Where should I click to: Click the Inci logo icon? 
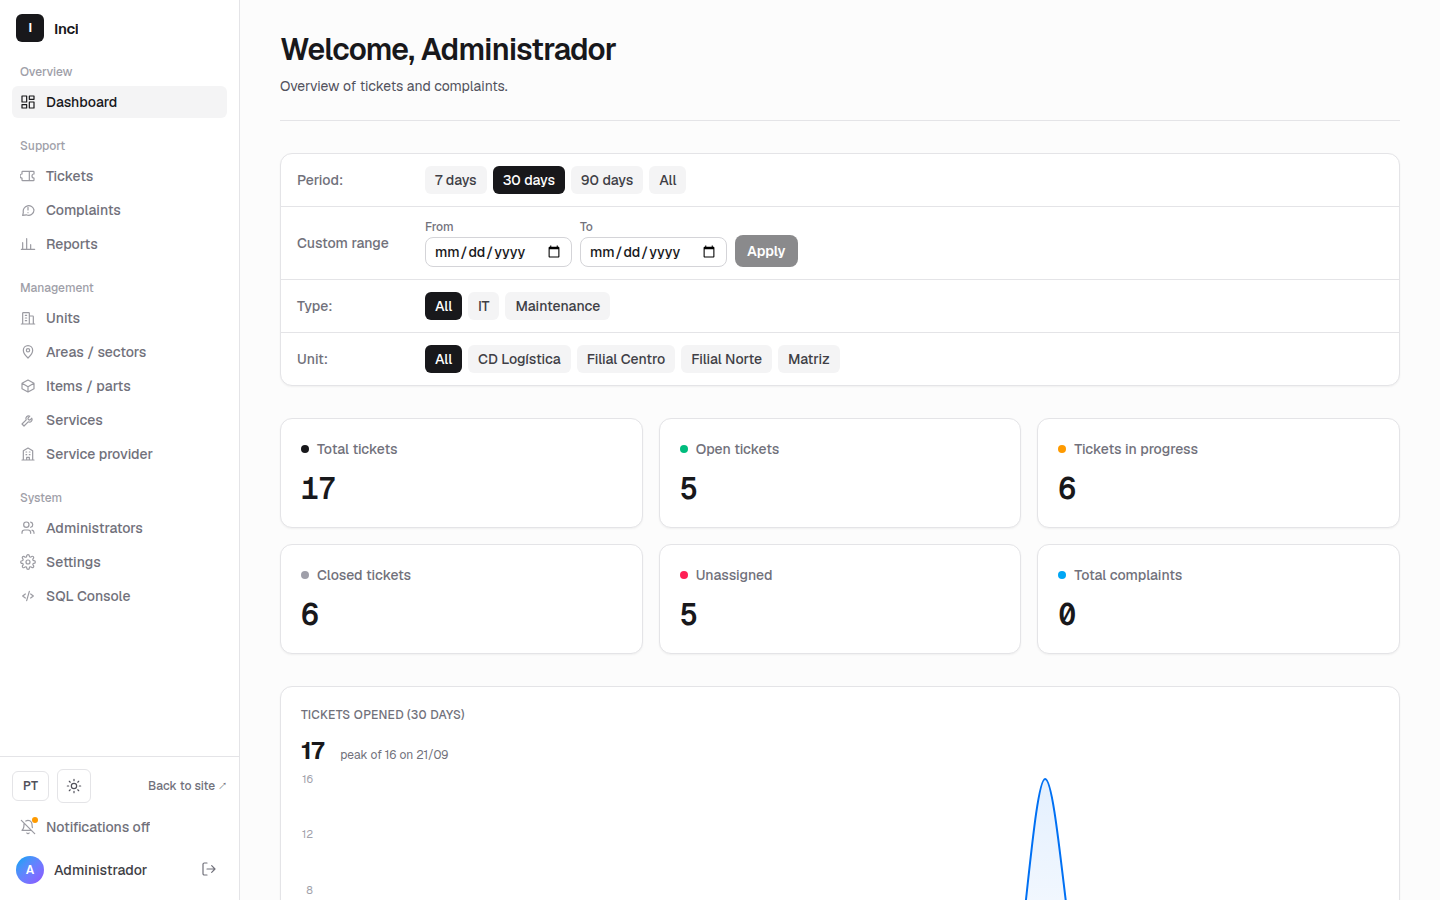(x=30, y=28)
